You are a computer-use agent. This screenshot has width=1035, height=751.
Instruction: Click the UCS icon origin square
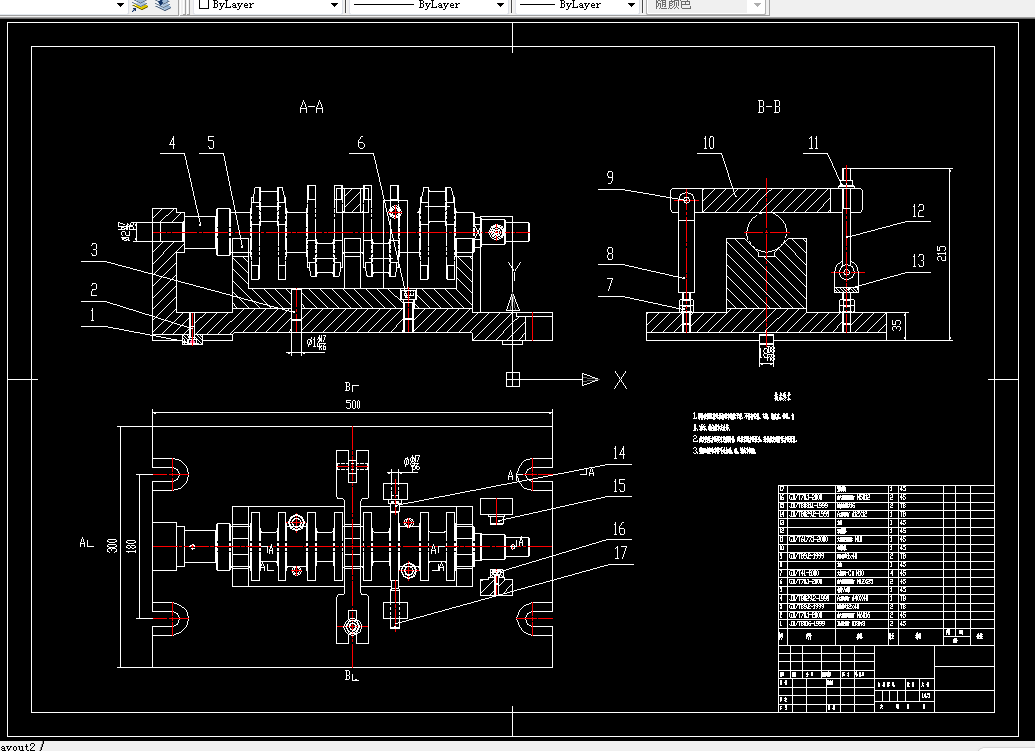513,379
